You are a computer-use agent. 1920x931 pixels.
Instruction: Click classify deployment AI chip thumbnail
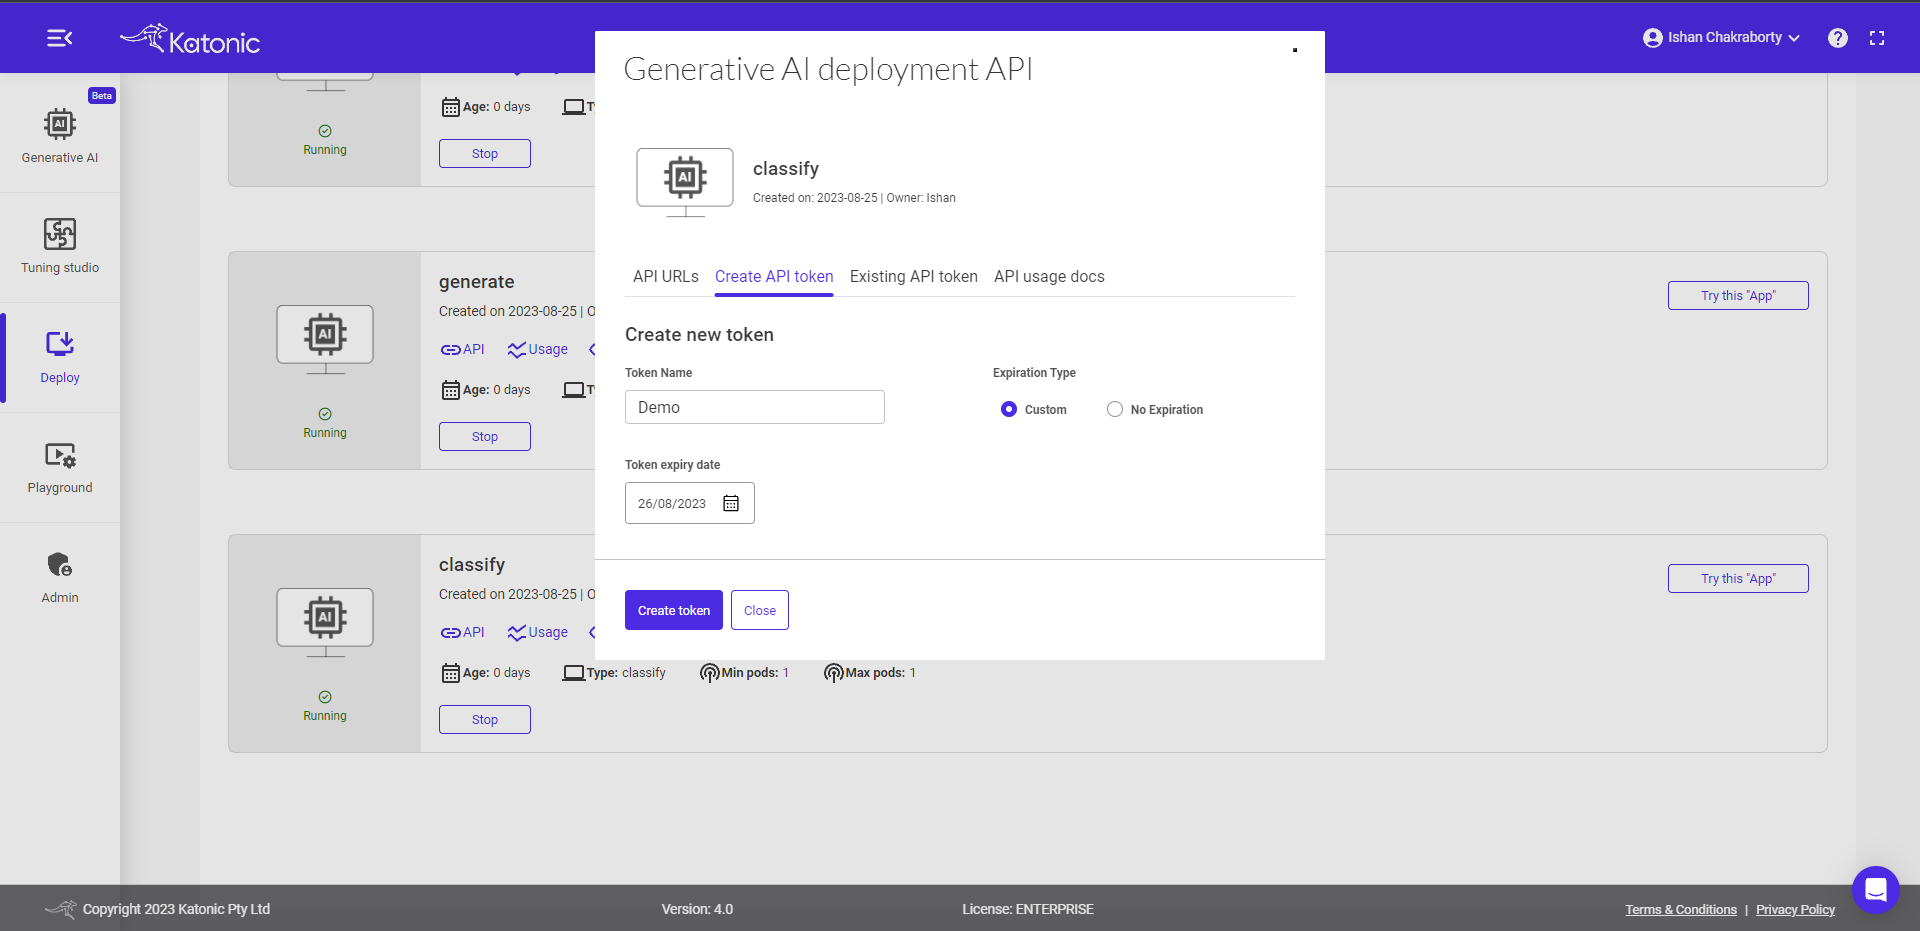coord(325,622)
